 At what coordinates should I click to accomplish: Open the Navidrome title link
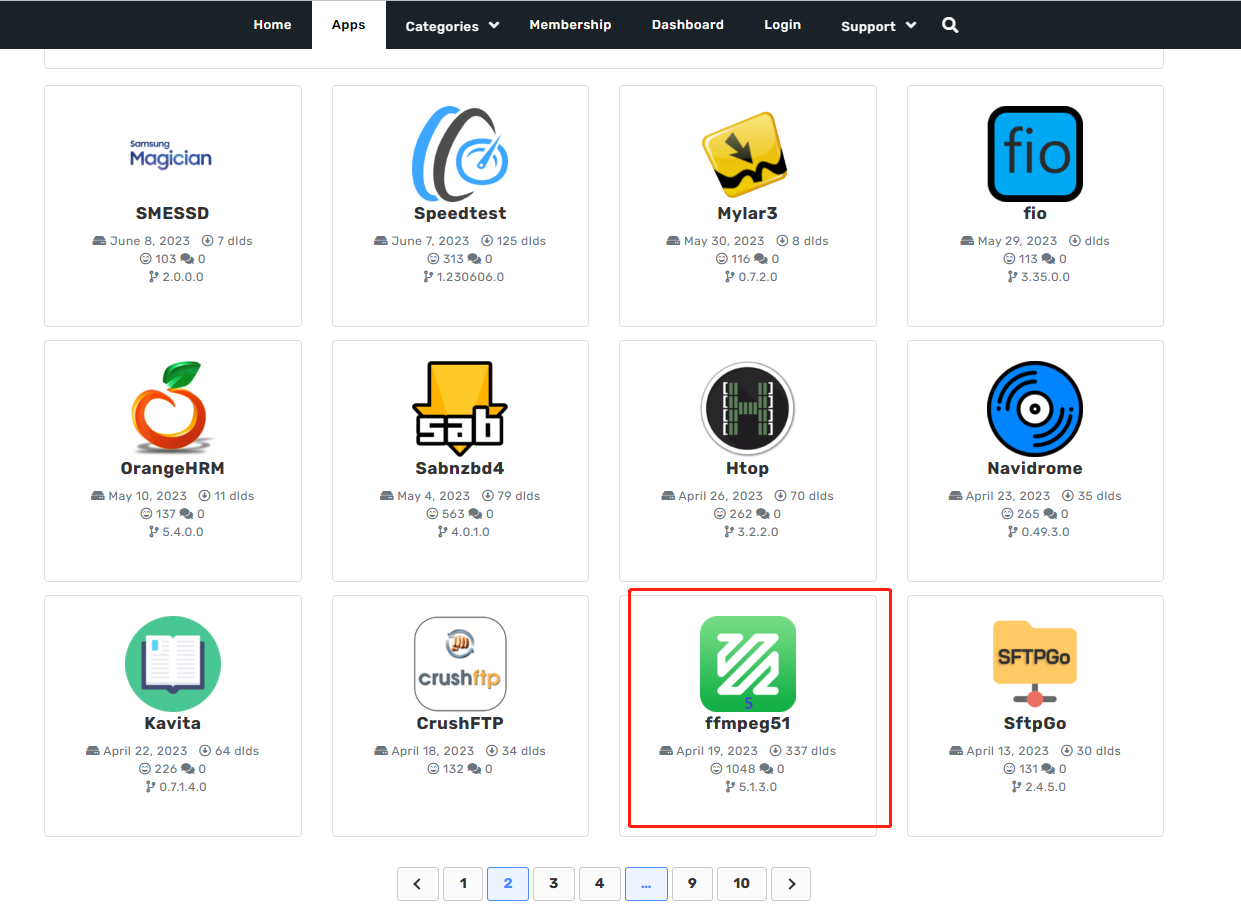[x=1035, y=468]
